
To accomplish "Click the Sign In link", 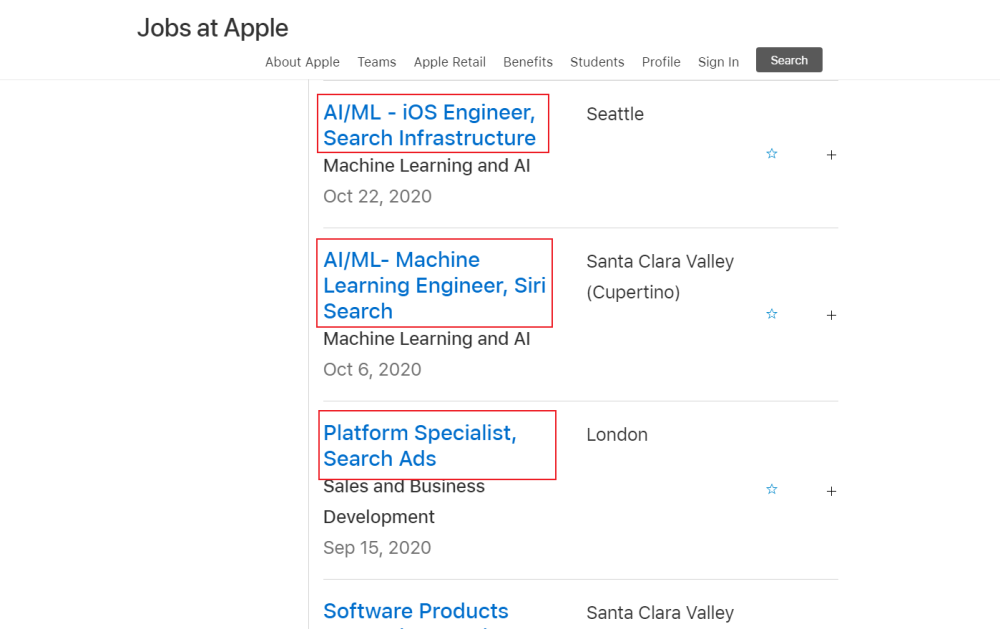I will click(x=718, y=62).
